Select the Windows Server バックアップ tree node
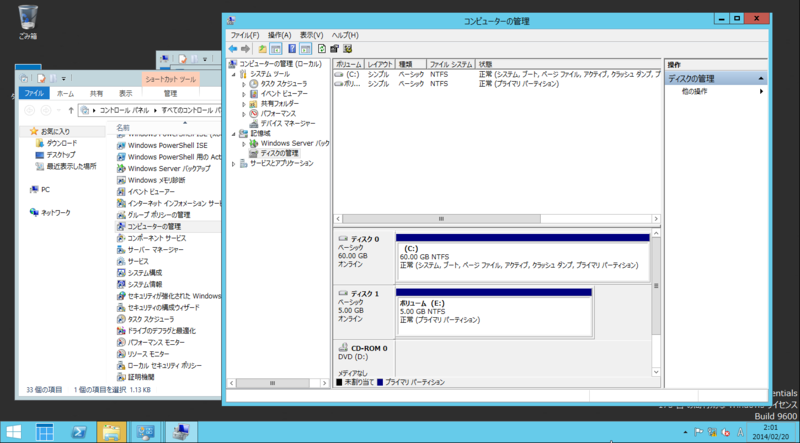 295,143
